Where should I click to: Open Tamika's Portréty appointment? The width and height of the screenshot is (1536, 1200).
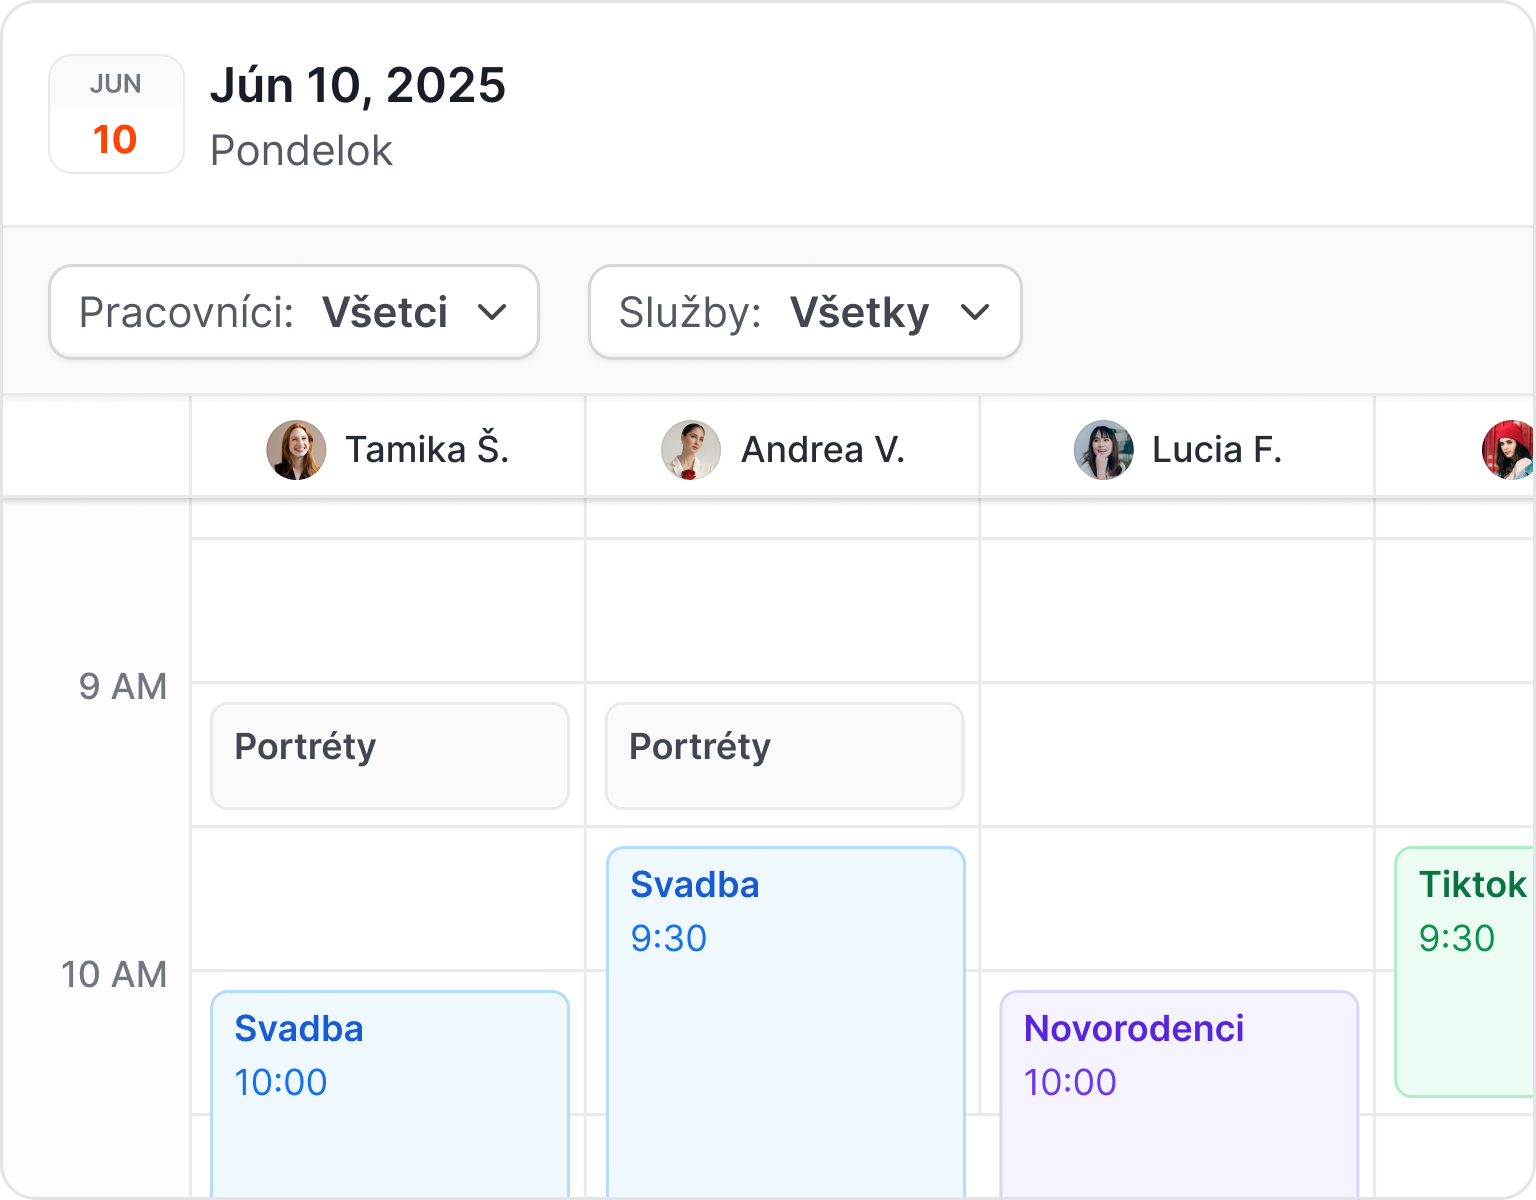pyautogui.click(x=390, y=756)
